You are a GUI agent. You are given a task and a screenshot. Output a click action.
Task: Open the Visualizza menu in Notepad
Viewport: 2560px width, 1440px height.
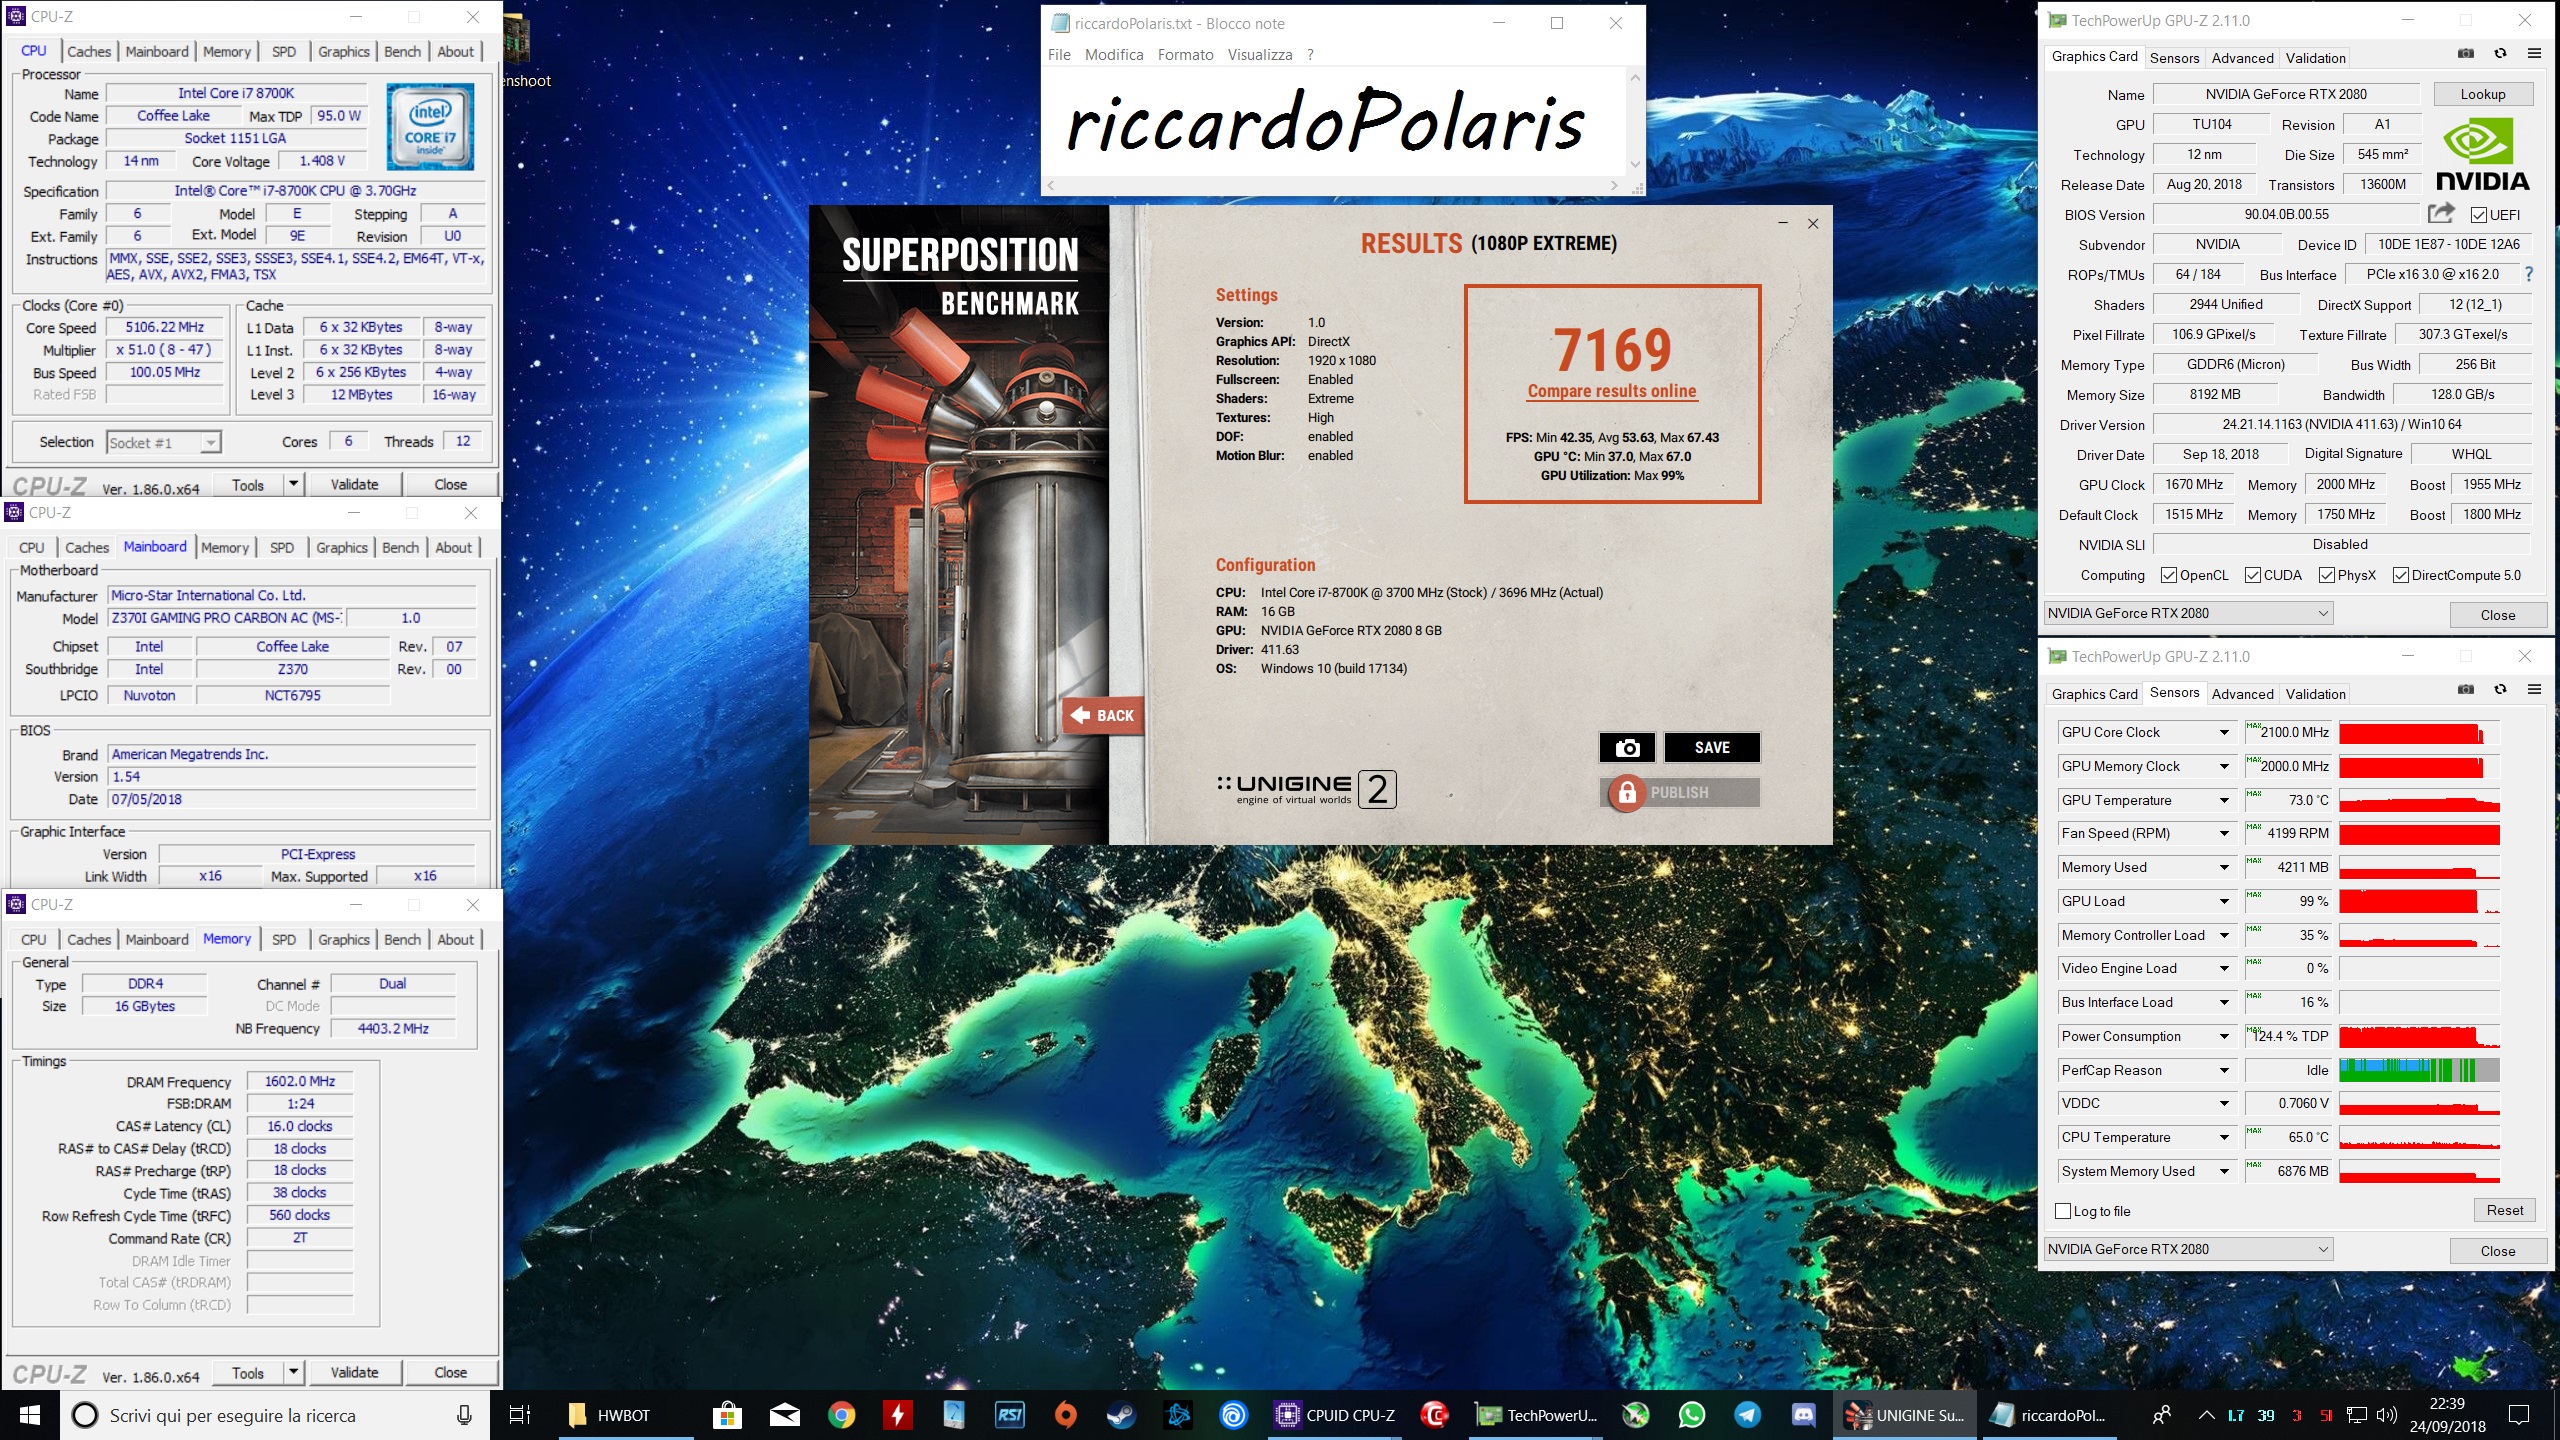[1260, 55]
